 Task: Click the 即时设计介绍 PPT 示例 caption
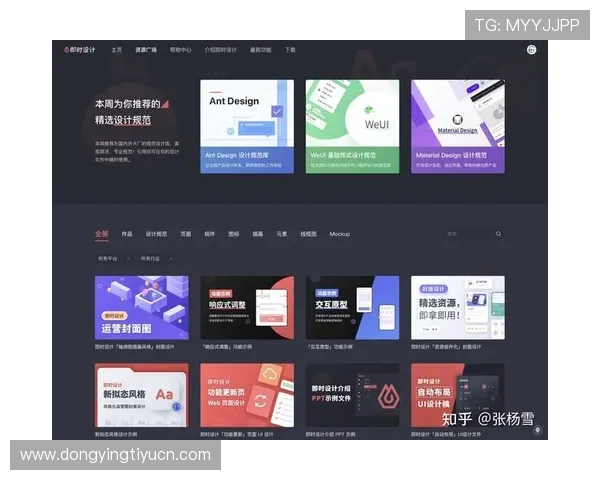[330, 434]
